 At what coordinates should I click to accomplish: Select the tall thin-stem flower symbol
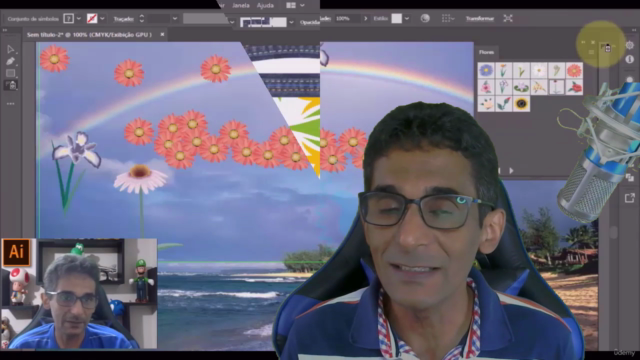556,87
